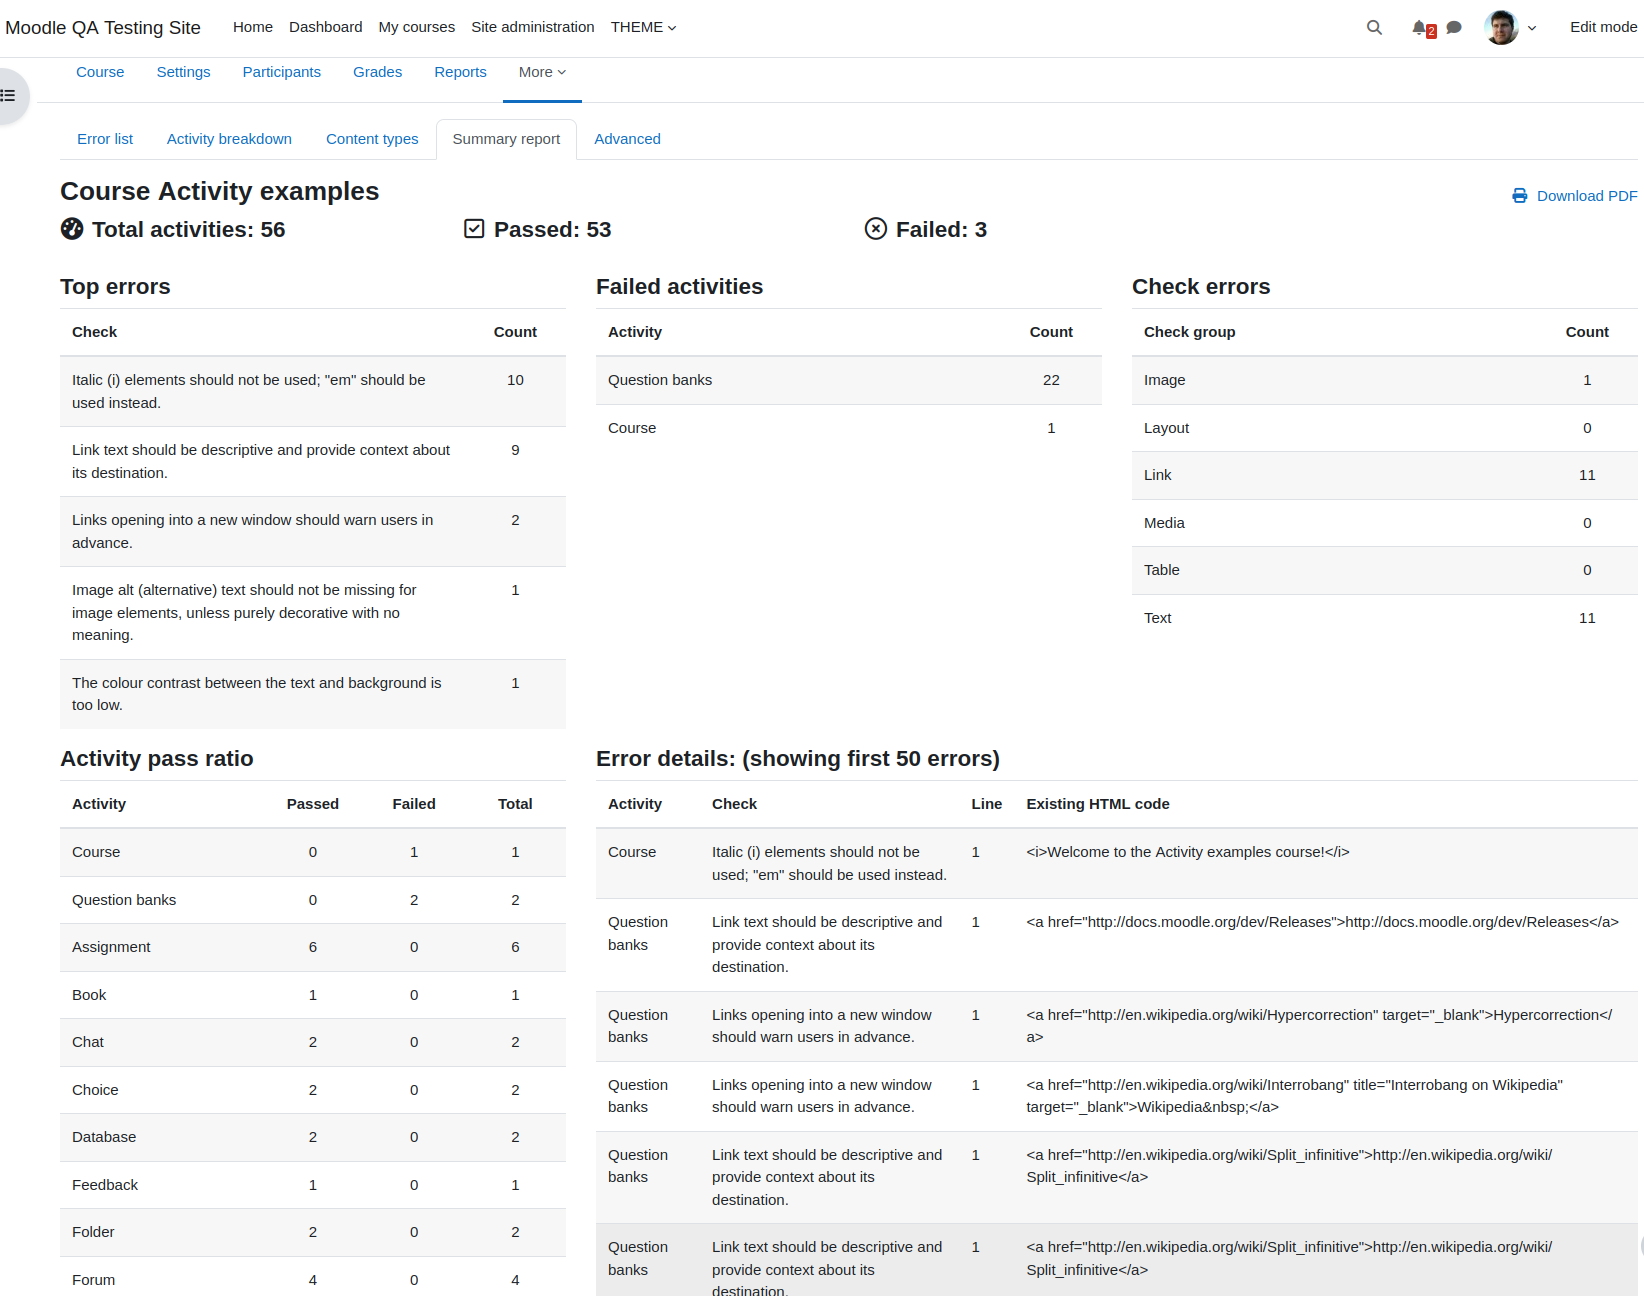Go to the Dashboard link
Image resolution: width=1644 pixels, height=1296 pixels.
click(325, 27)
